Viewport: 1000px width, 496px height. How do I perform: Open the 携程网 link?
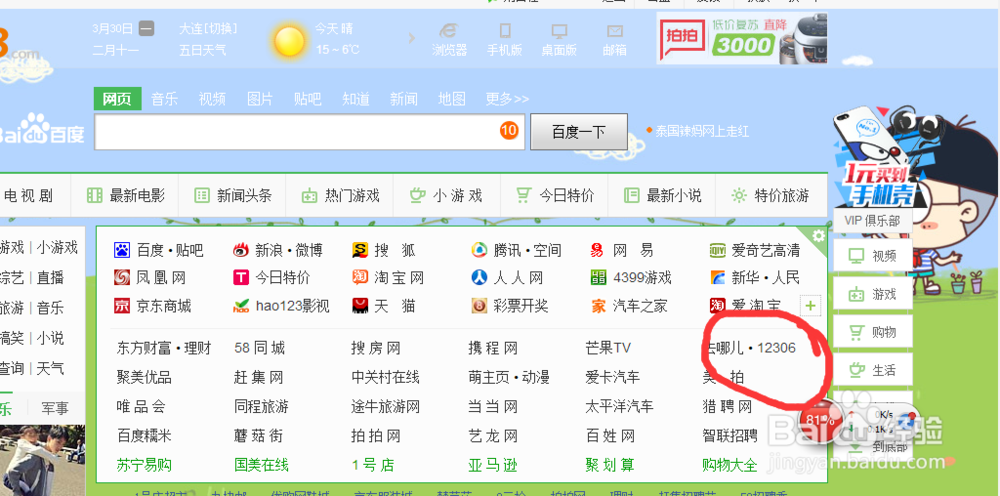click(x=493, y=348)
